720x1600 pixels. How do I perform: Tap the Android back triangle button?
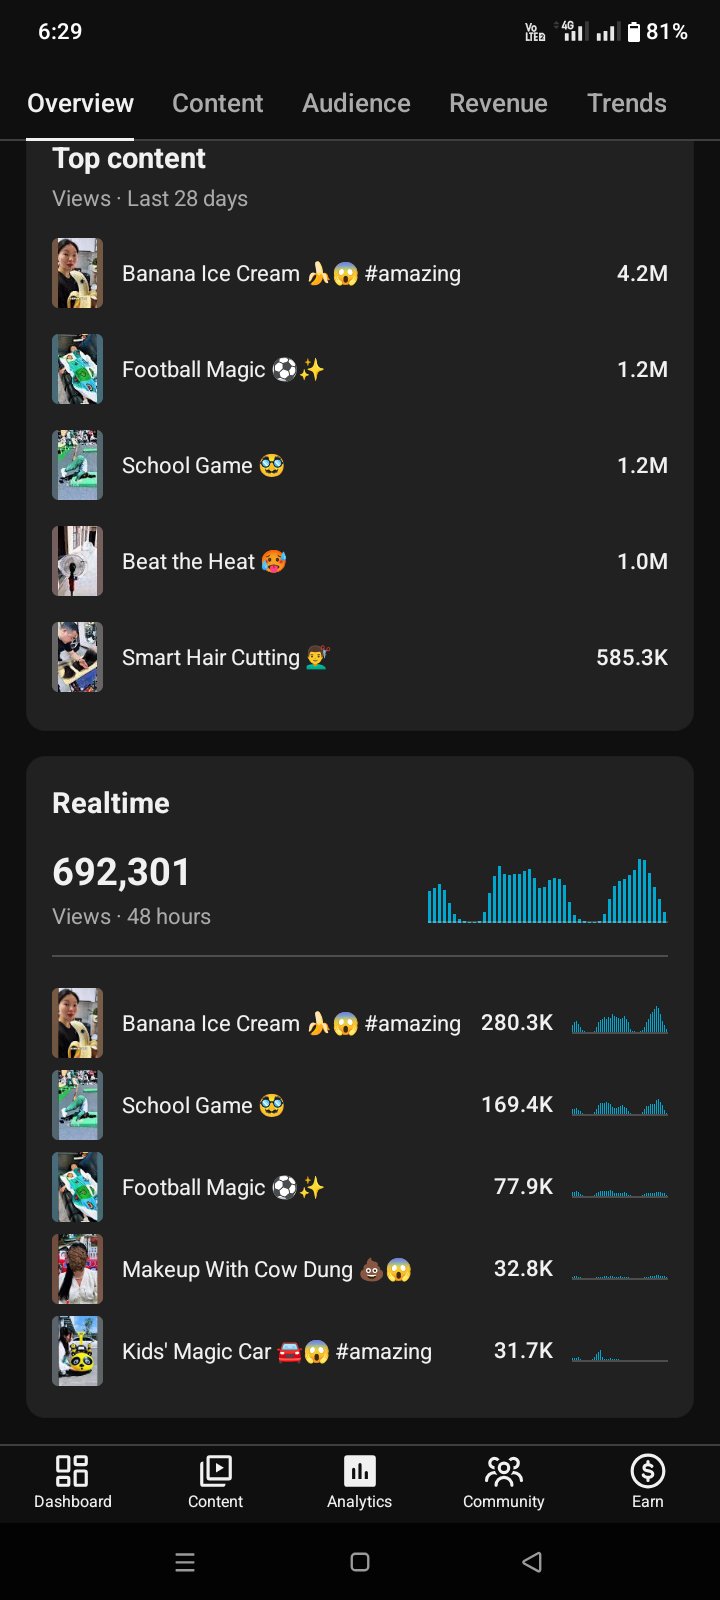[x=533, y=1562]
